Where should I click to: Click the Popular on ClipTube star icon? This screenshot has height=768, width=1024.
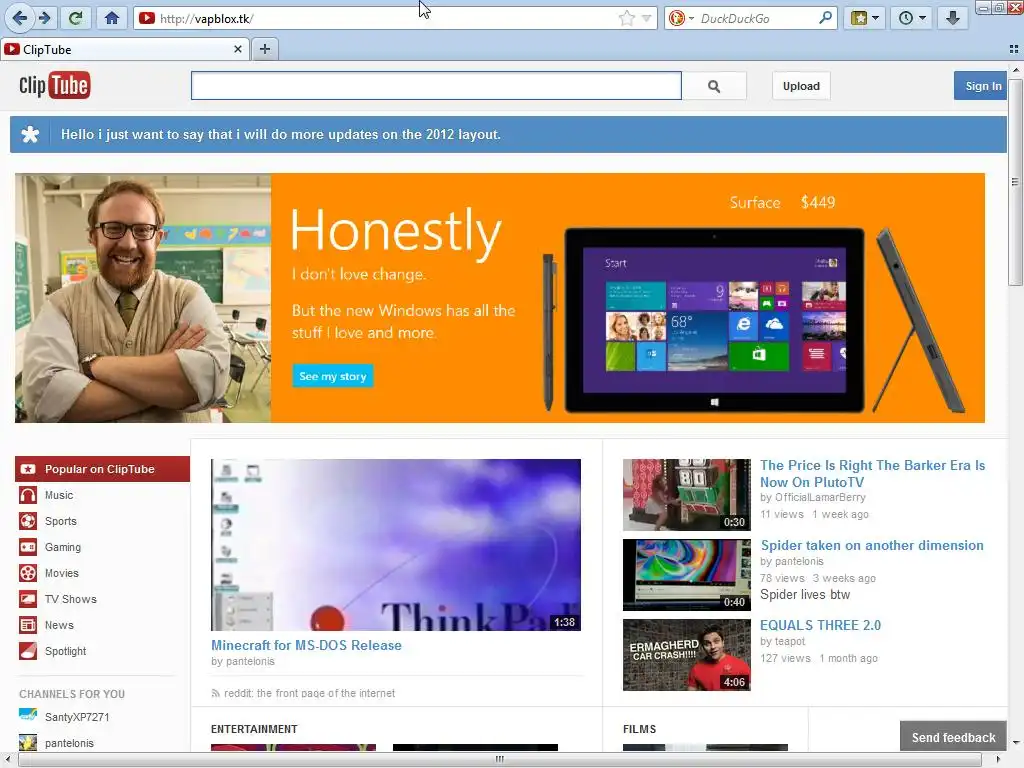click(28, 469)
